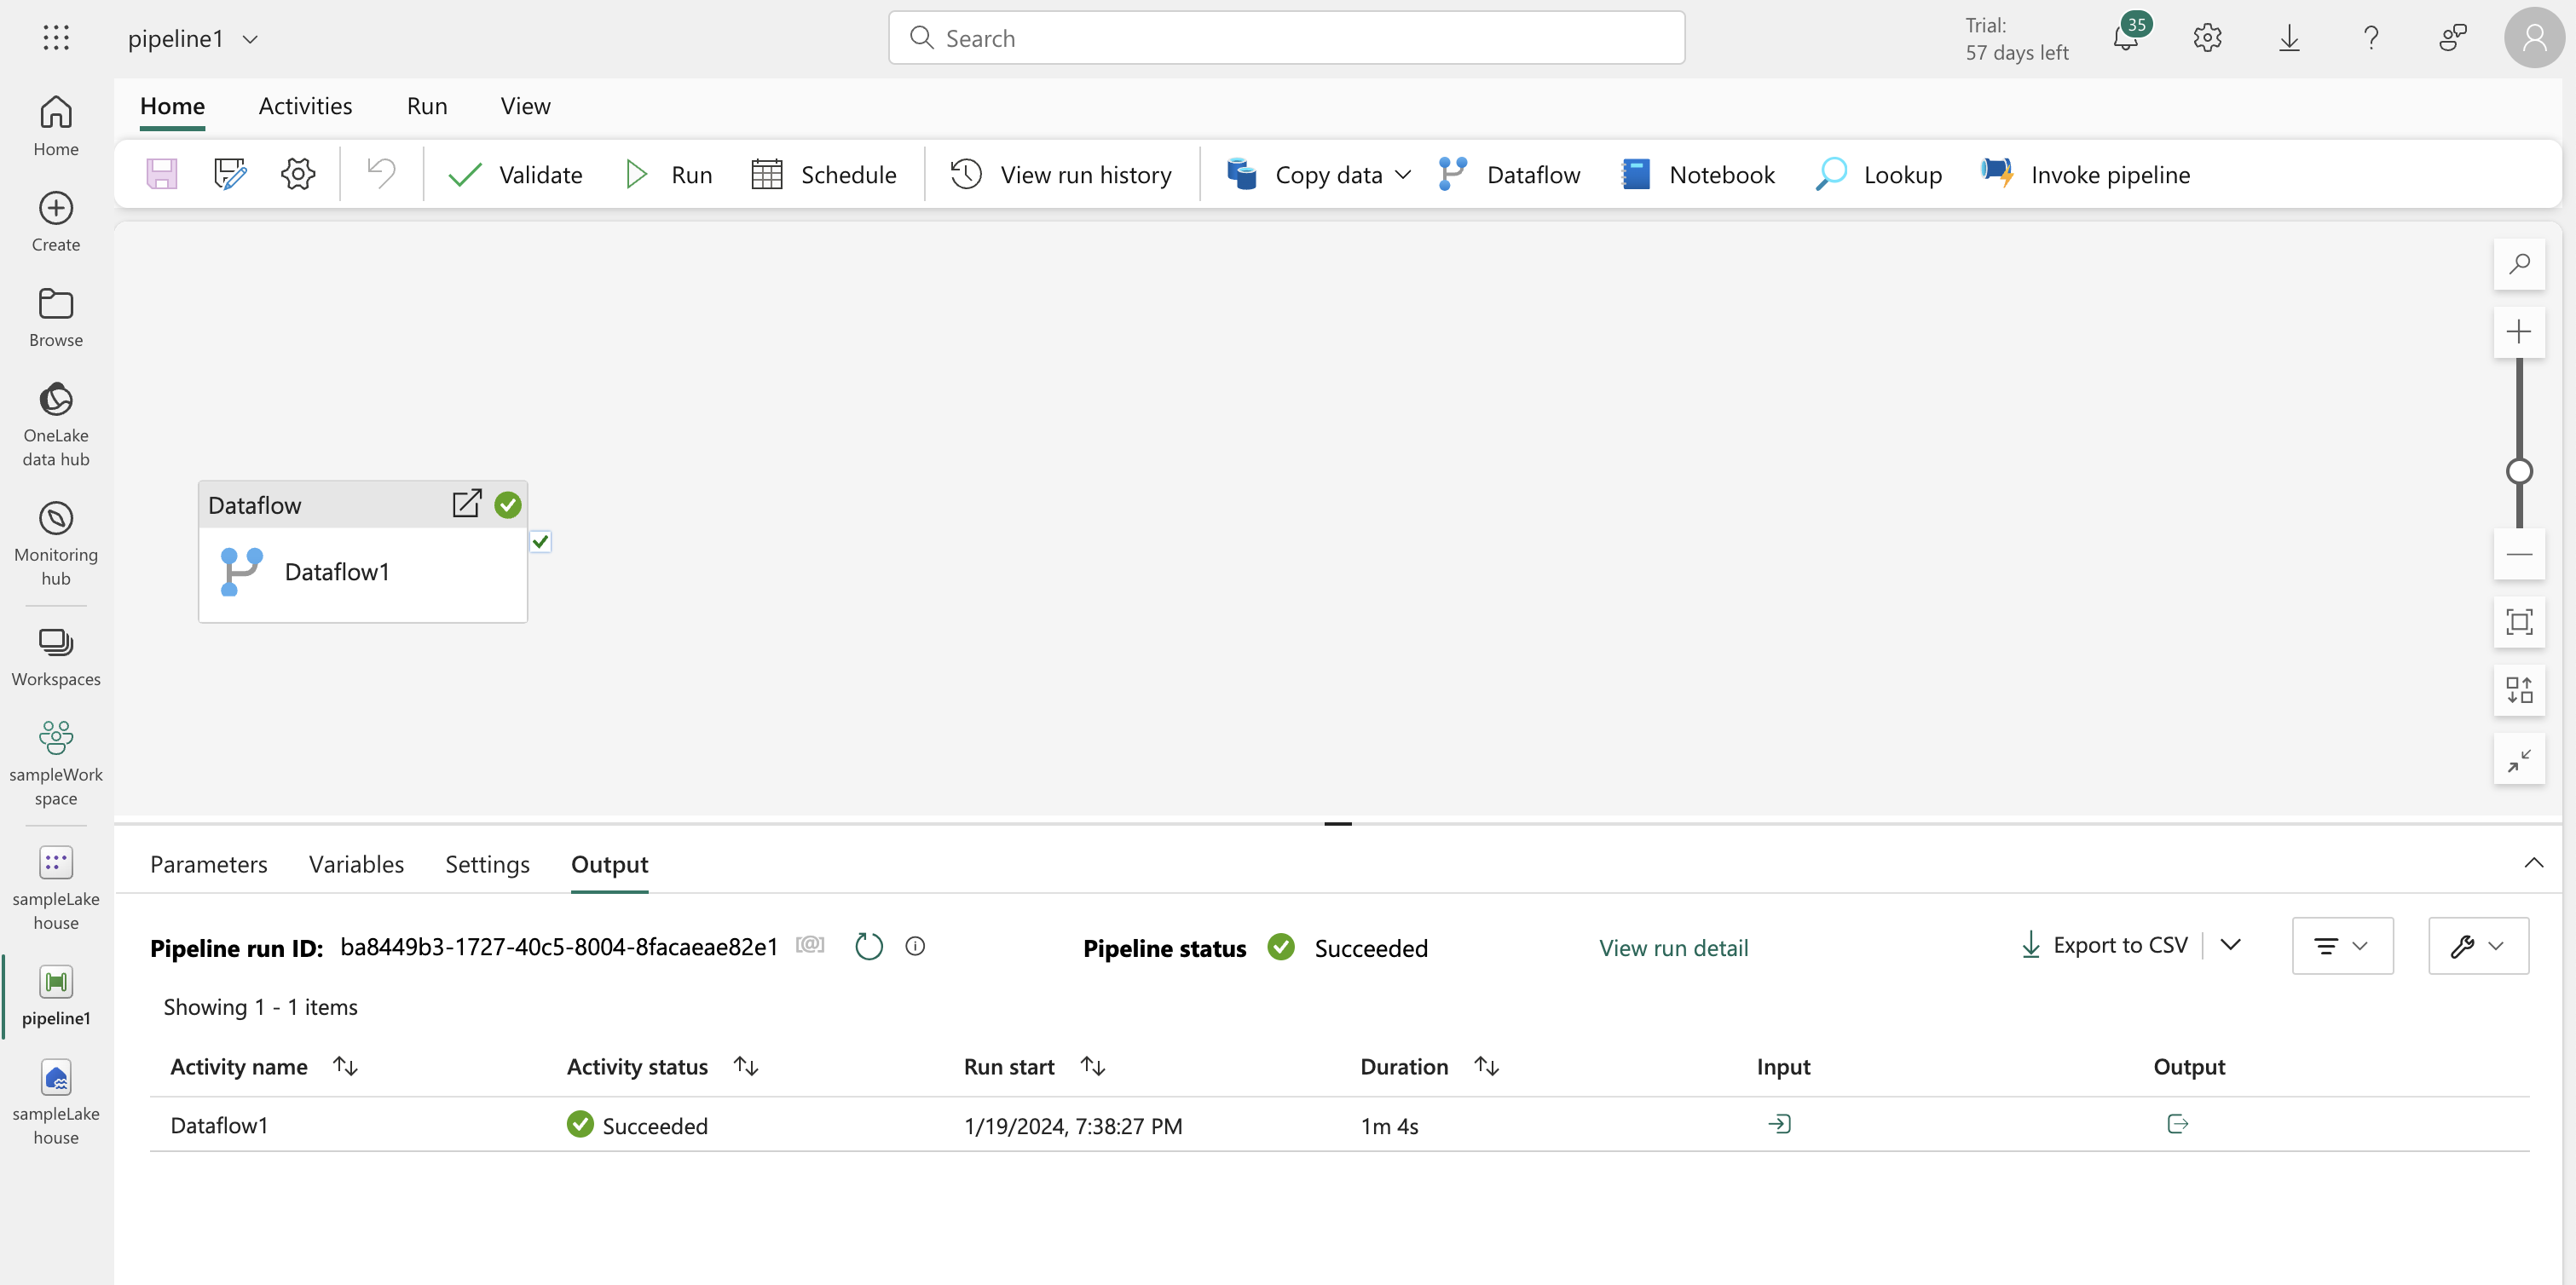Zoom in with the plus button
Viewport: 2576px width, 1285px height.
[x=2519, y=332]
